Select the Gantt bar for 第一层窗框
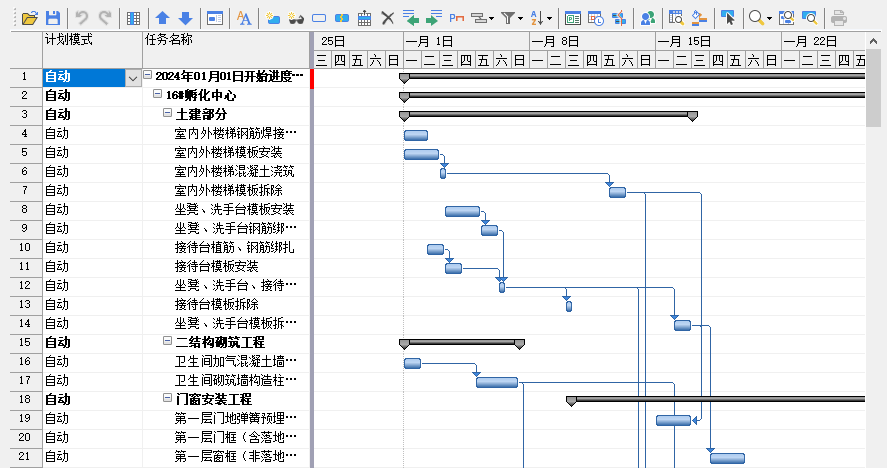This screenshot has height=468, width=887. pyautogui.click(x=727, y=458)
